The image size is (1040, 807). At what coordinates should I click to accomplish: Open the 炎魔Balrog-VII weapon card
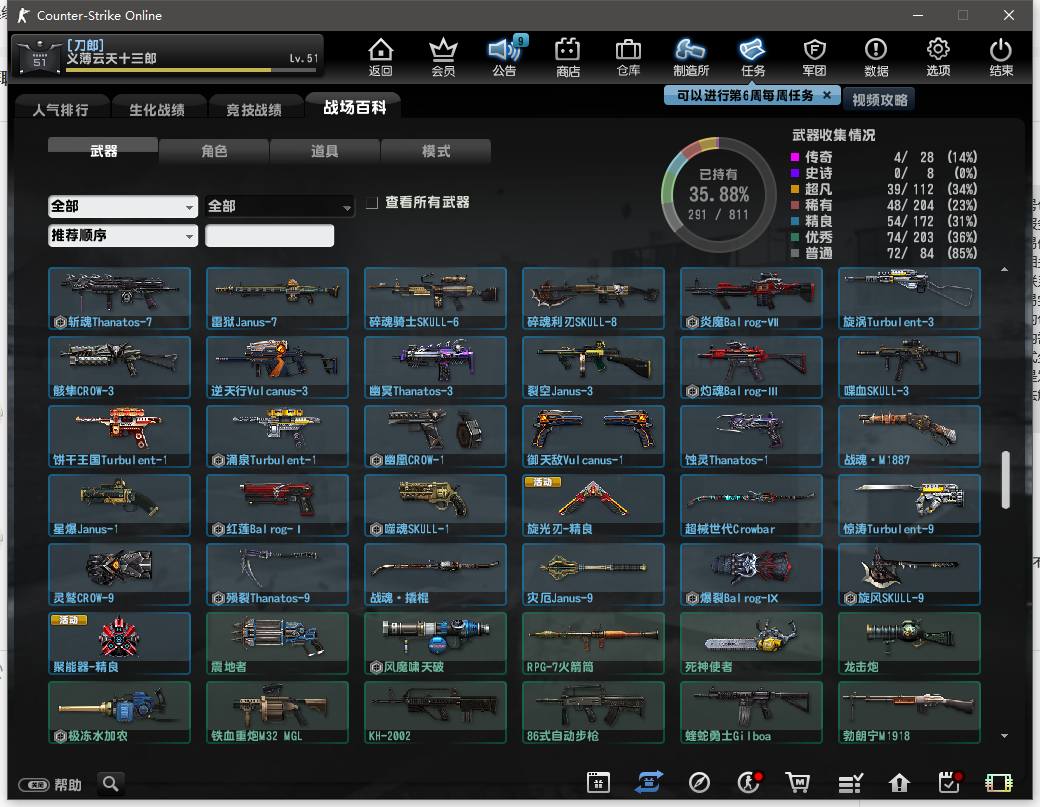click(x=751, y=298)
